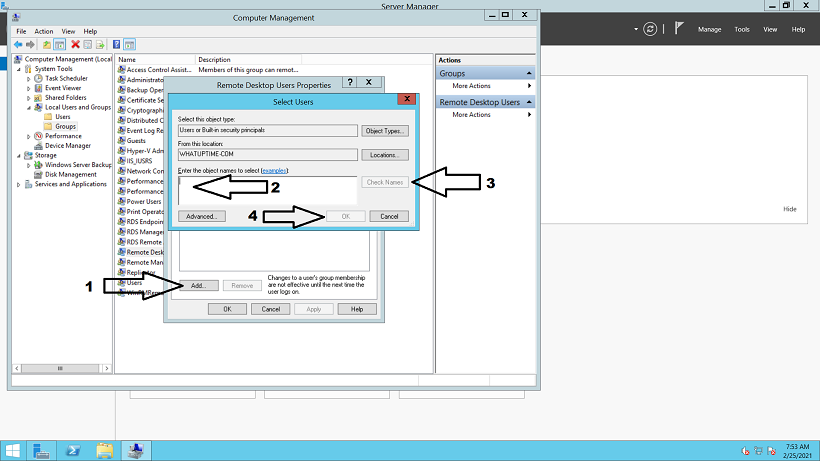The width and height of the screenshot is (820, 461).
Task: Expand the Services and Applications node
Action: (x=19, y=185)
